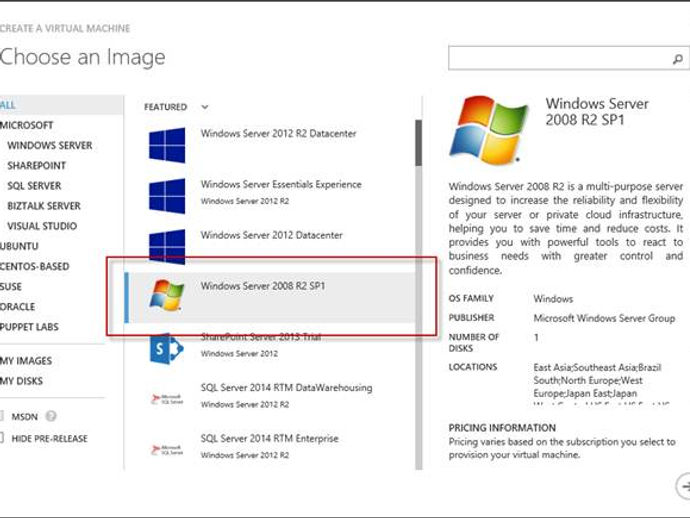Click Windows Server 2012 Datacenter logo
The height and width of the screenshot is (518, 690).
167,246
